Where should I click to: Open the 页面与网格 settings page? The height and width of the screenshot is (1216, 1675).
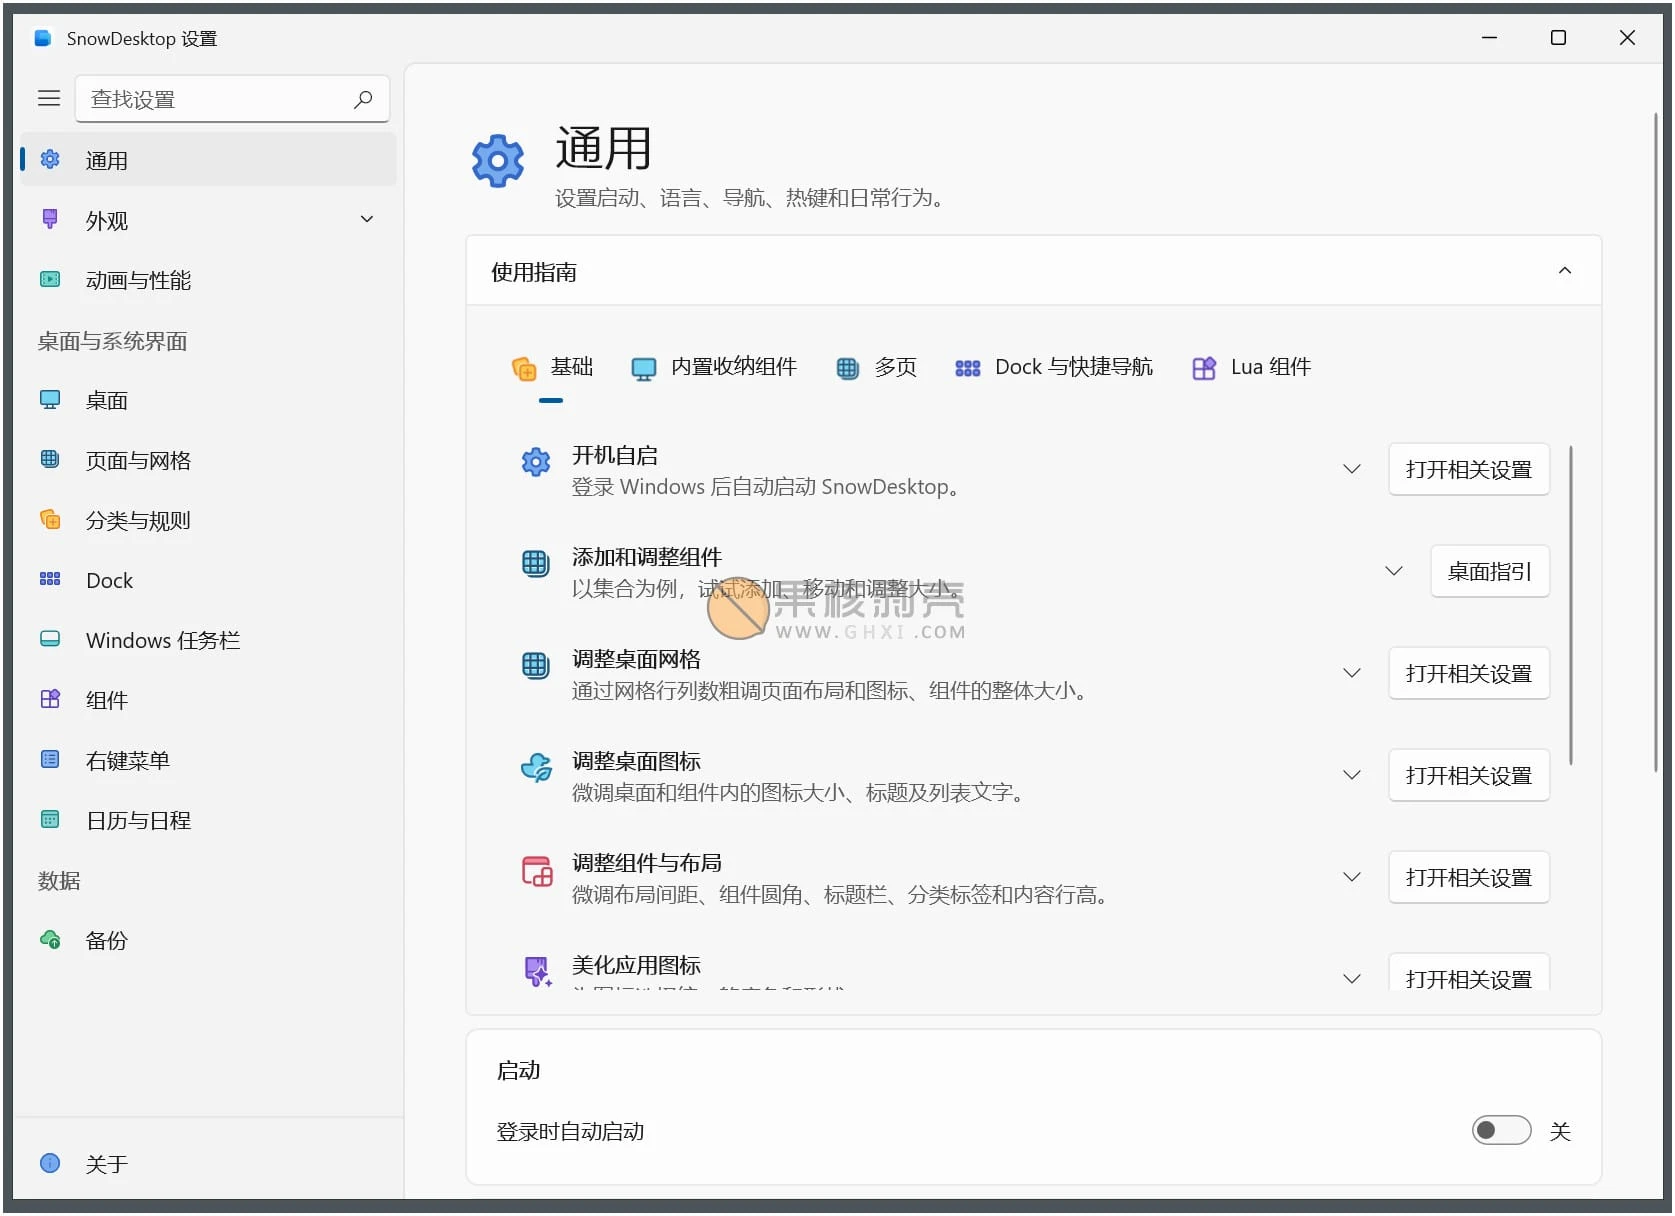(x=208, y=460)
